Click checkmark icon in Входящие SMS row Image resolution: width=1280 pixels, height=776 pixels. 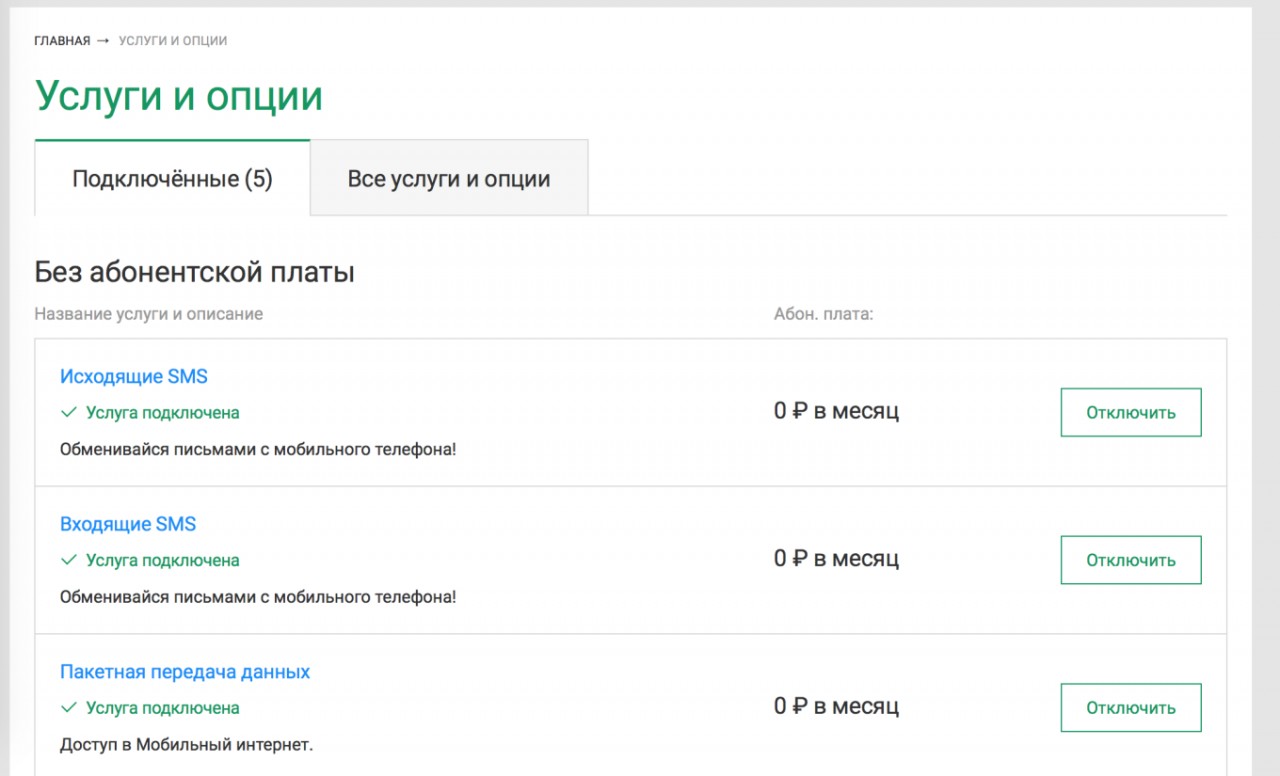(69, 560)
